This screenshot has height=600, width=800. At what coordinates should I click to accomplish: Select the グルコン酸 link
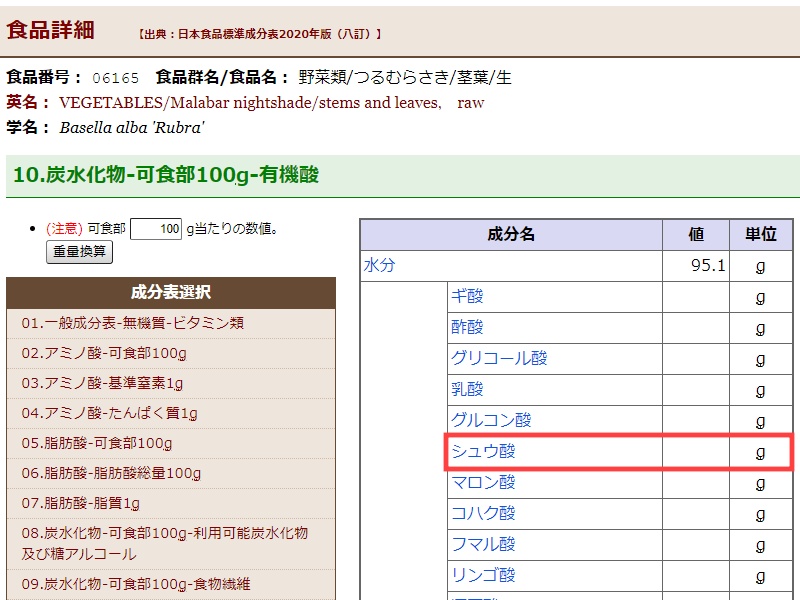pyautogui.click(x=491, y=421)
